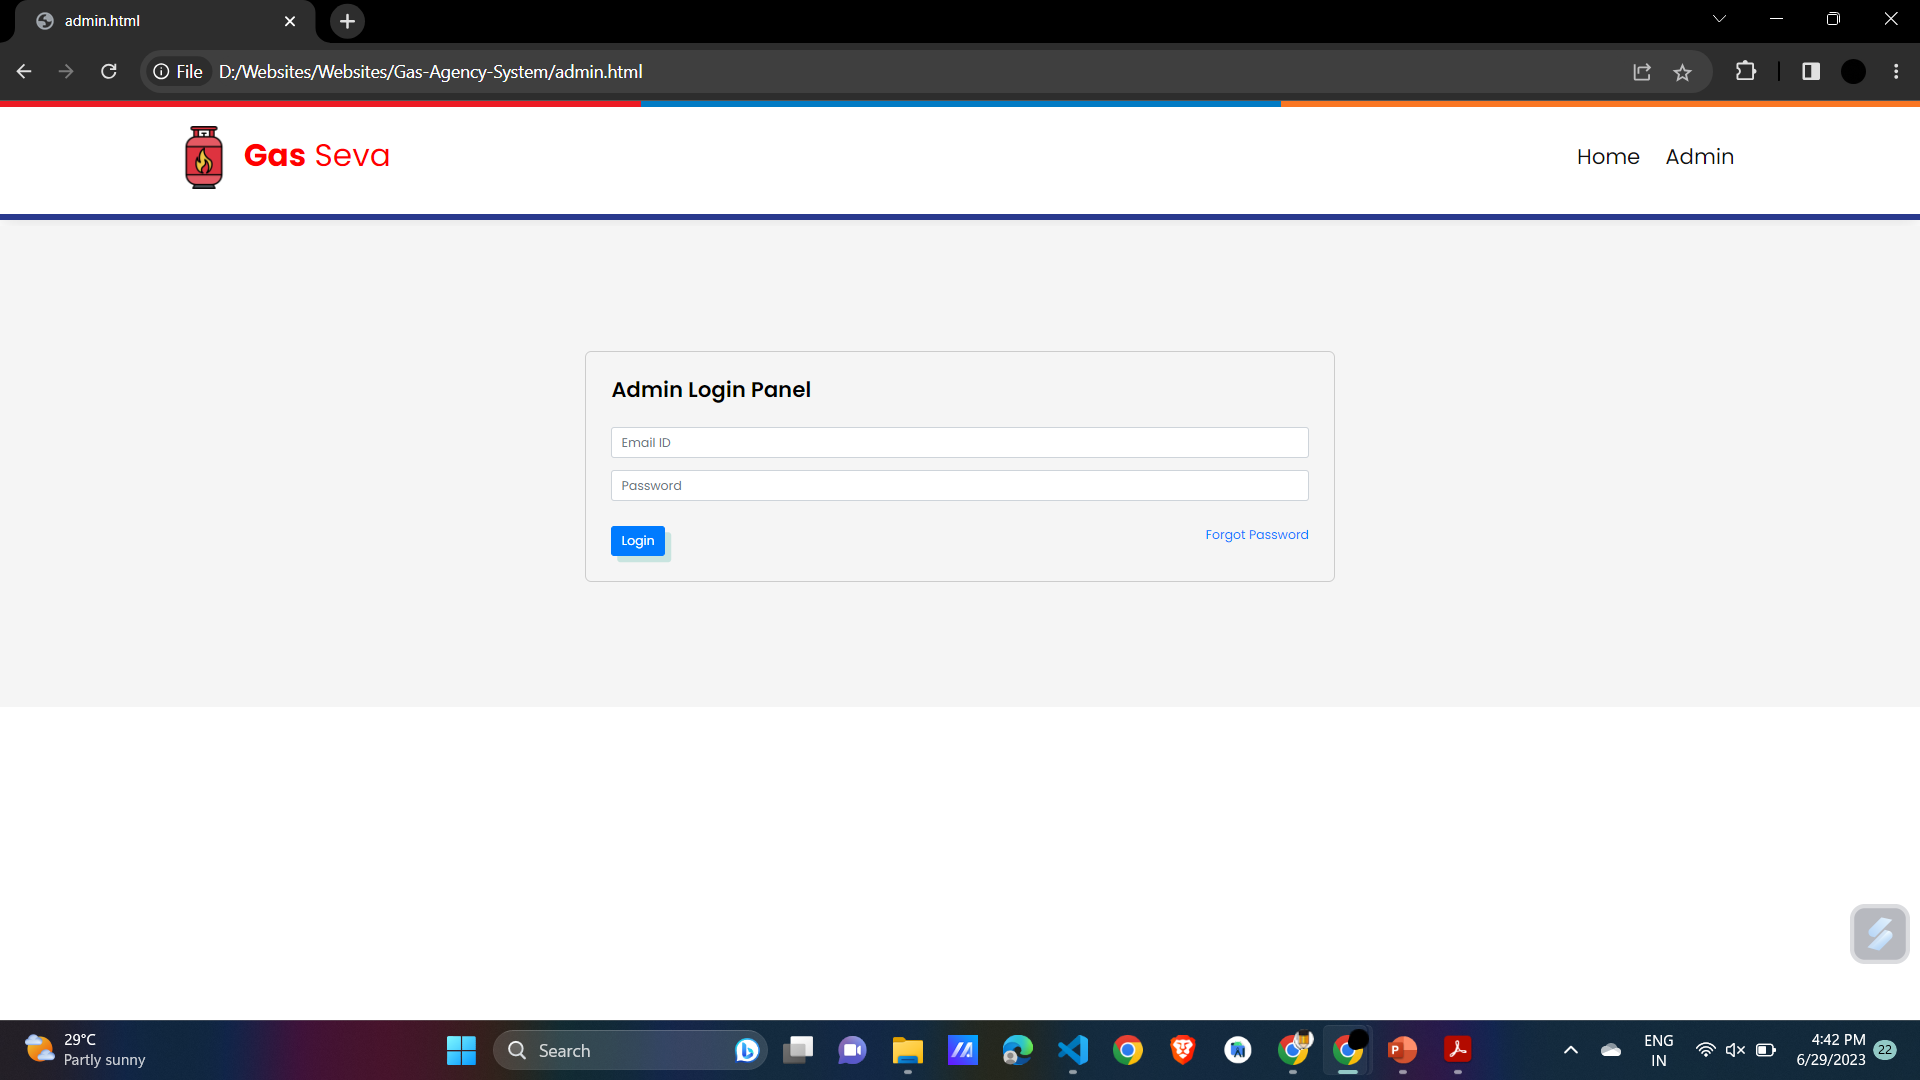Reload the admin.html page

point(109,71)
